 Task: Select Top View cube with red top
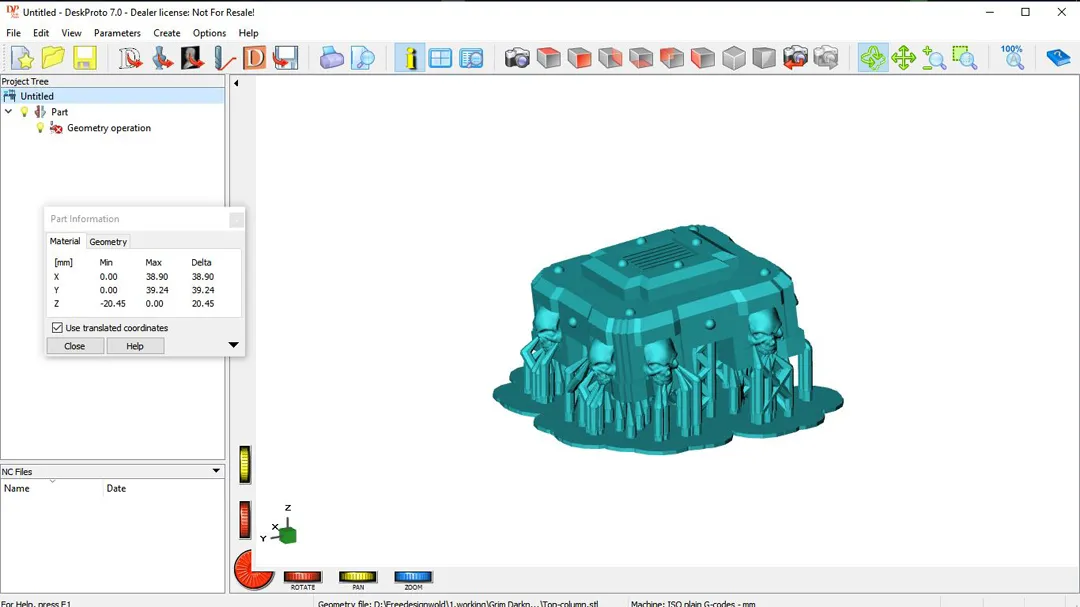point(548,58)
